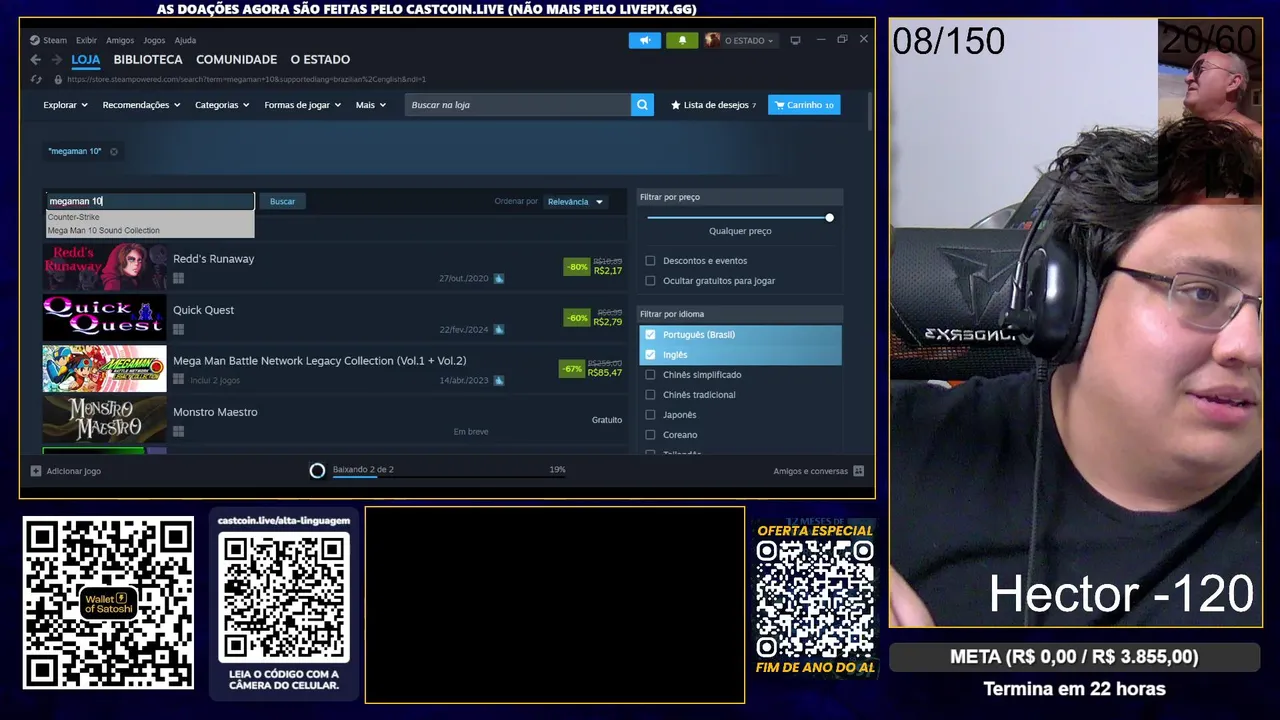Check Chinês simplificado language filter
The width and height of the screenshot is (1280, 720).
[650, 375]
